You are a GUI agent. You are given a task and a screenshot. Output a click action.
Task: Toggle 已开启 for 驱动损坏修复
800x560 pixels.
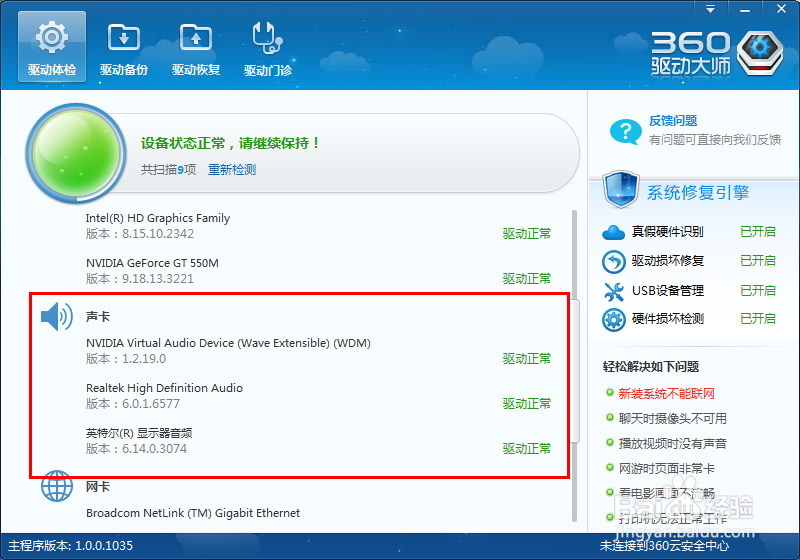coord(758,261)
